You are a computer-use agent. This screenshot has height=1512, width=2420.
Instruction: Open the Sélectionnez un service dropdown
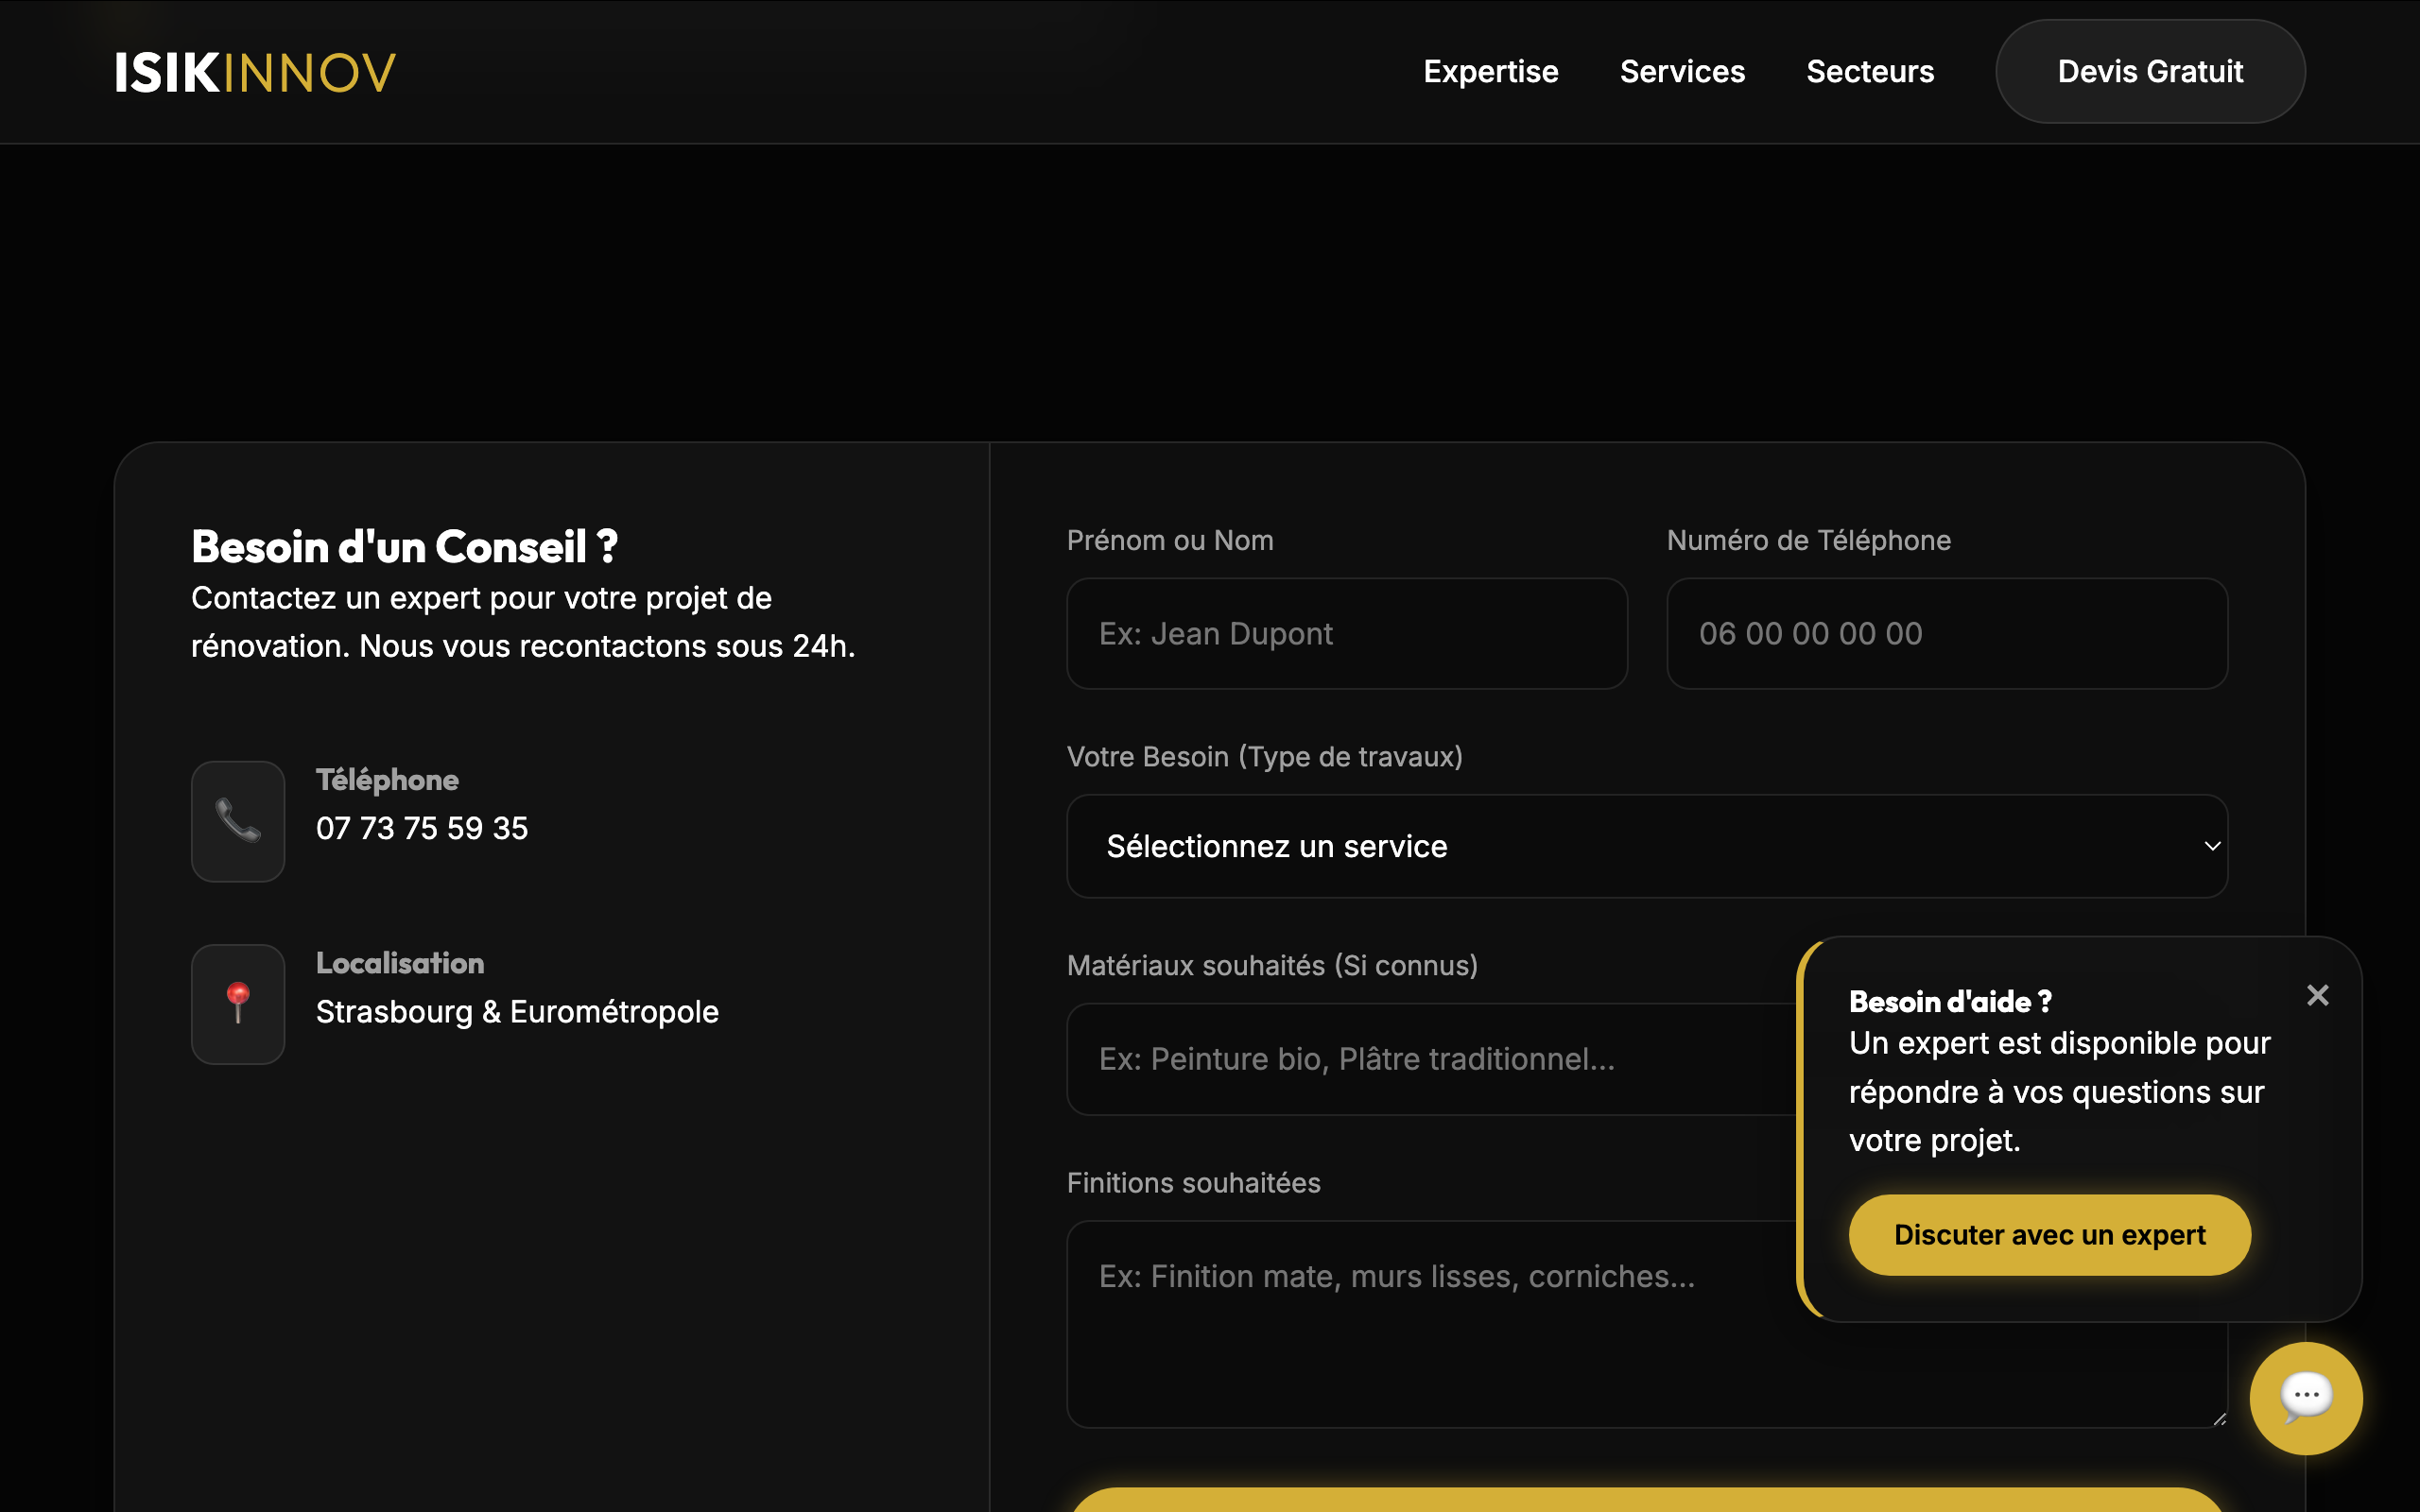click(1647, 846)
